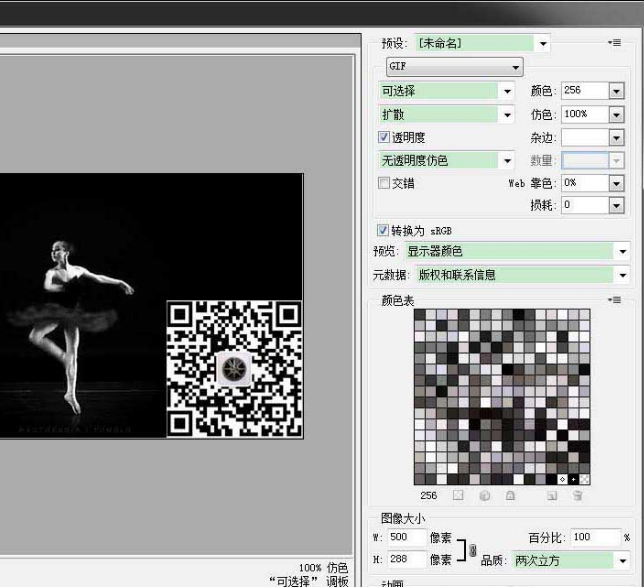Click map selected colors to transparent icon
The height and width of the screenshot is (587, 644).
pos(458,495)
